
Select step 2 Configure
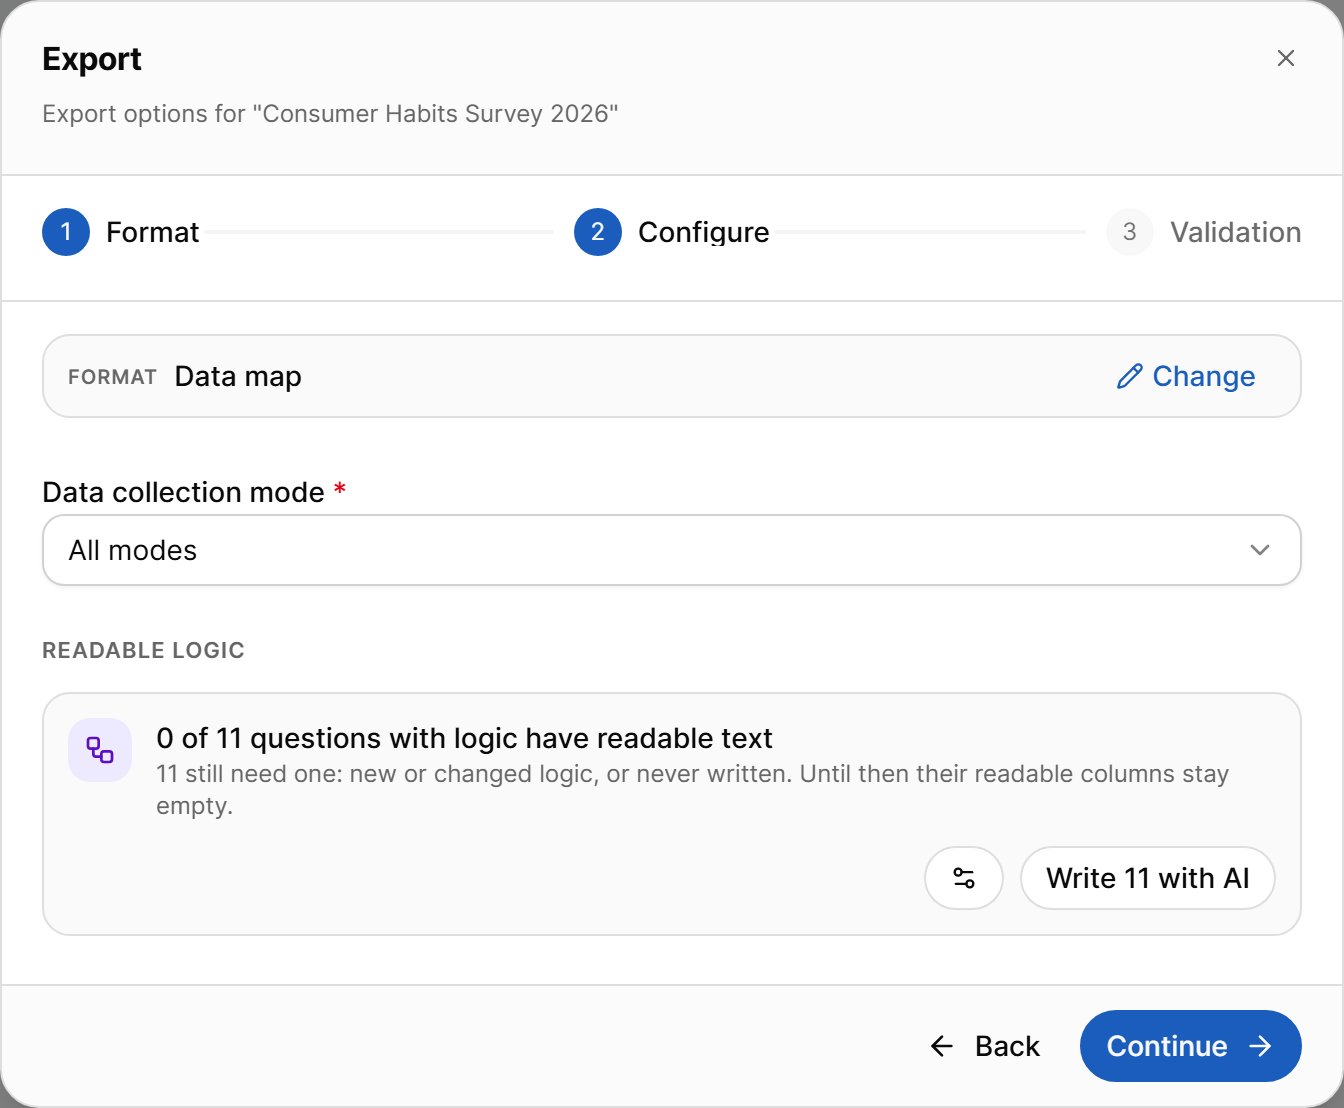click(x=672, y=232)
